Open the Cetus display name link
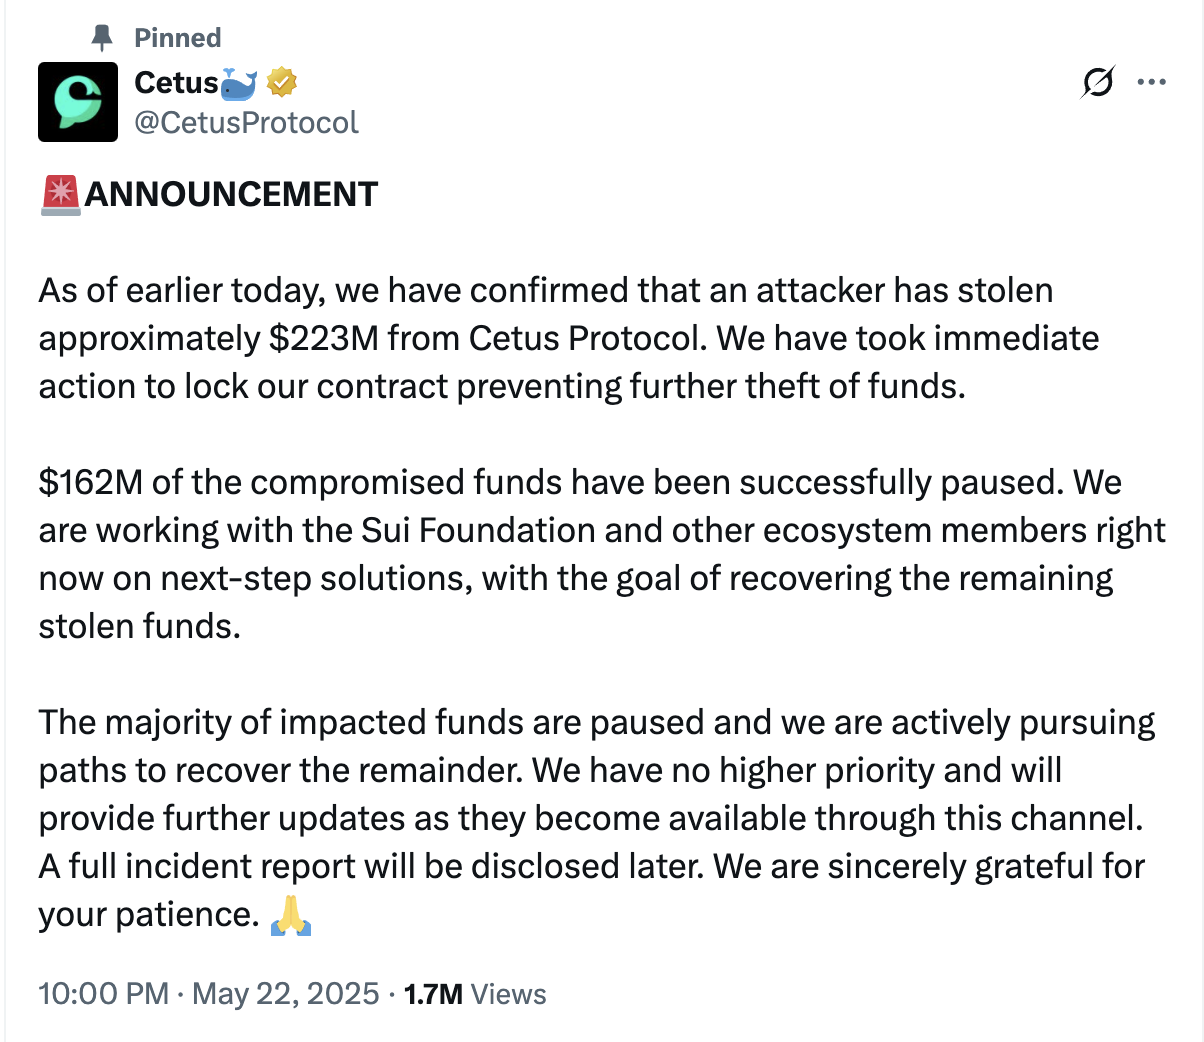 click(x=176, y=83)
